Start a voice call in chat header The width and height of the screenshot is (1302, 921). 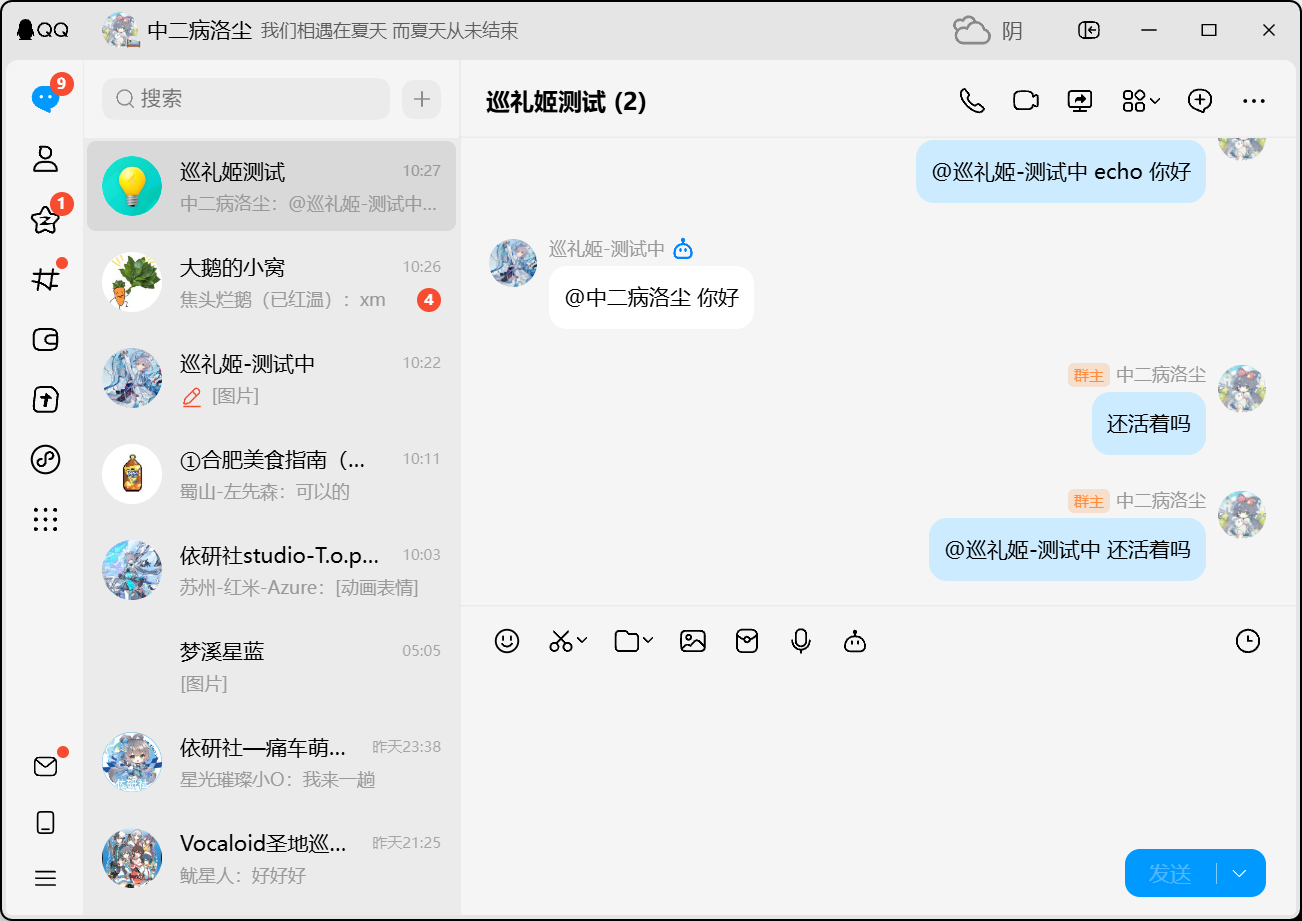971,100
